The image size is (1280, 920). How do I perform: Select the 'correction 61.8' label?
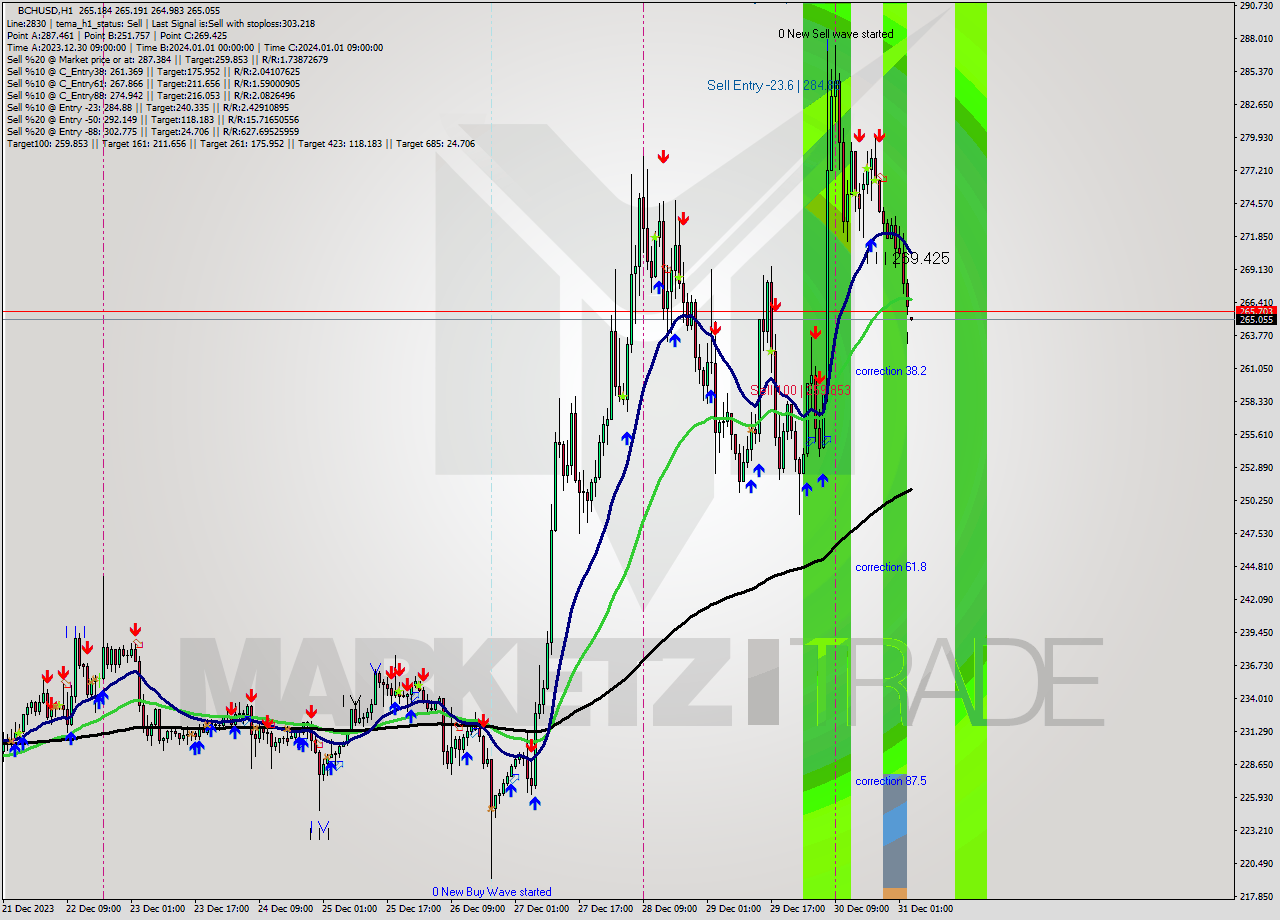[891, 567]
